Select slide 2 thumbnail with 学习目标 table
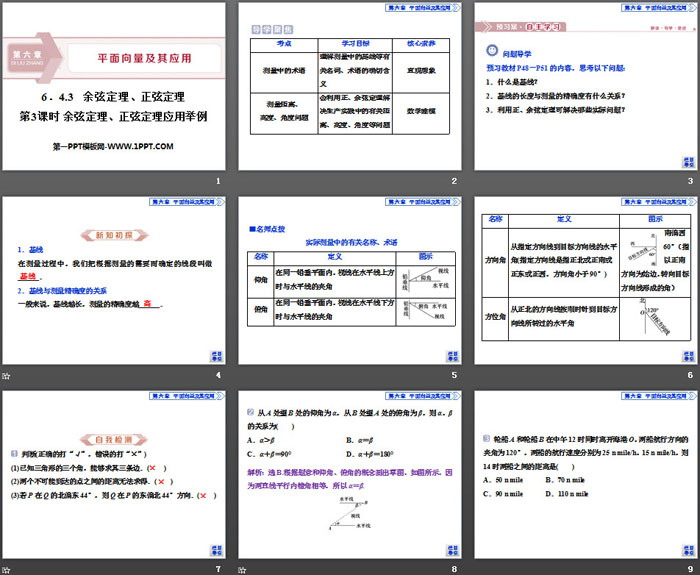The image size is (700, 575). click(350, 86)
